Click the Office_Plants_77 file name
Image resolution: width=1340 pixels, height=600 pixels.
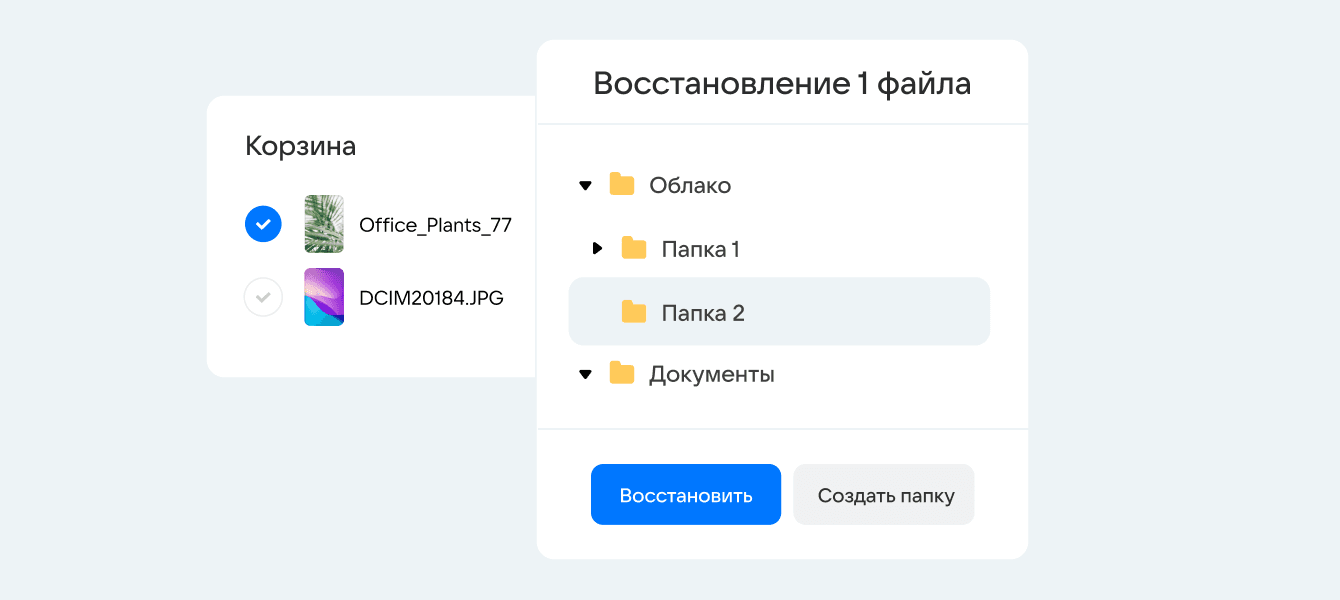[x=435, y=225]
